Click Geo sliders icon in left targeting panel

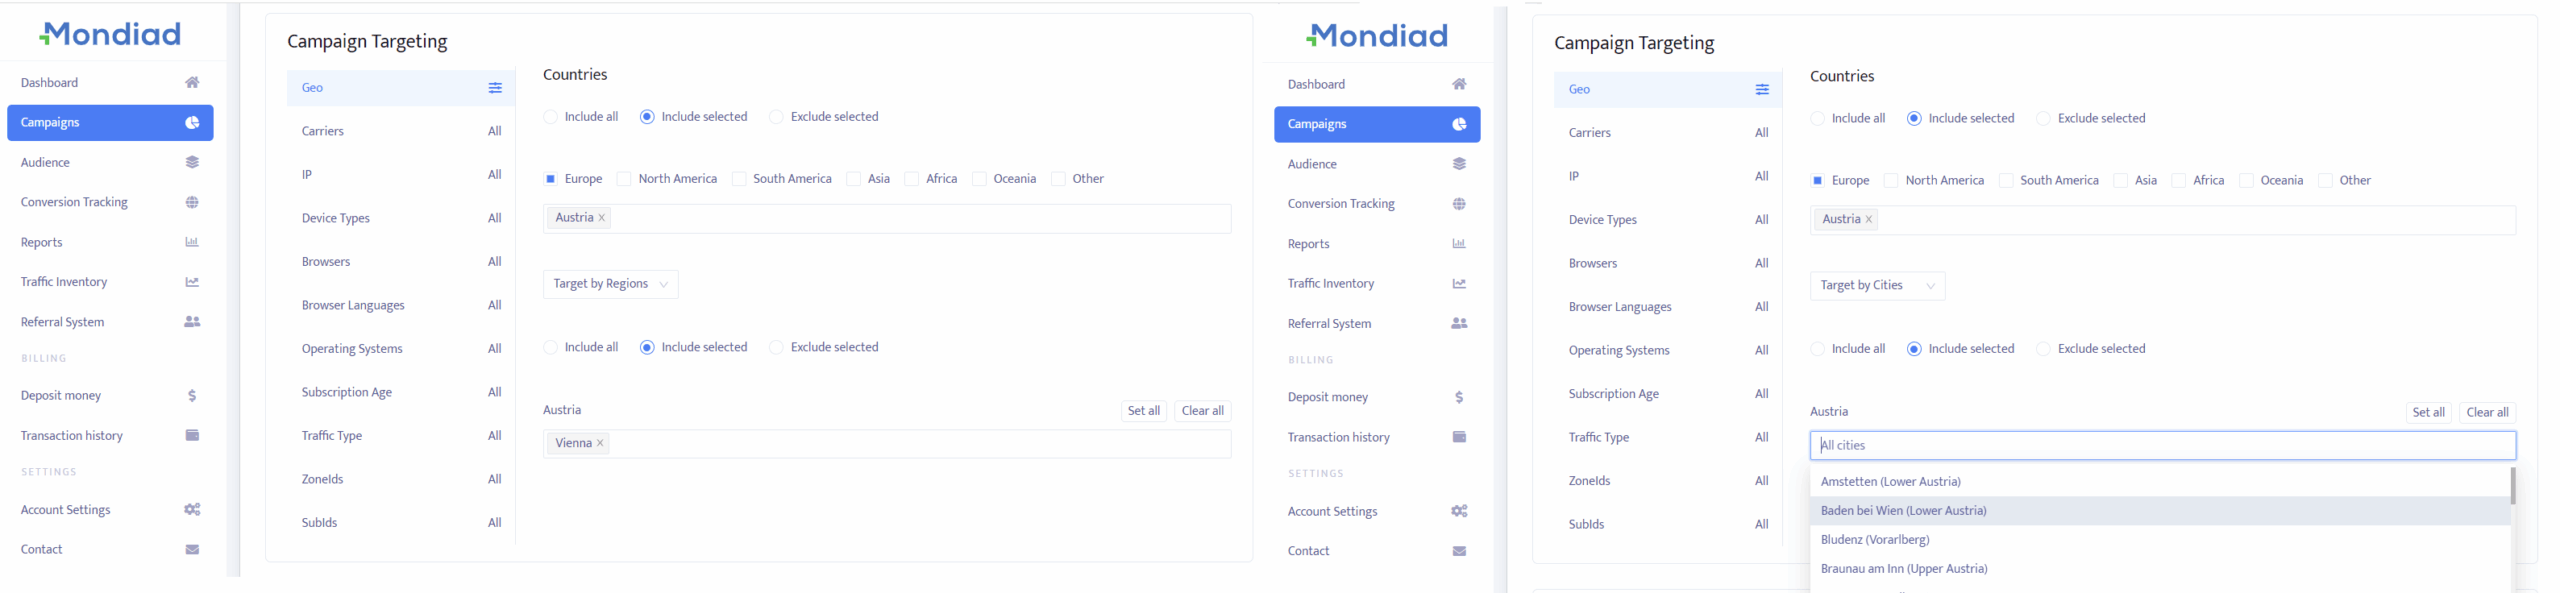click(x=495, y=88)
